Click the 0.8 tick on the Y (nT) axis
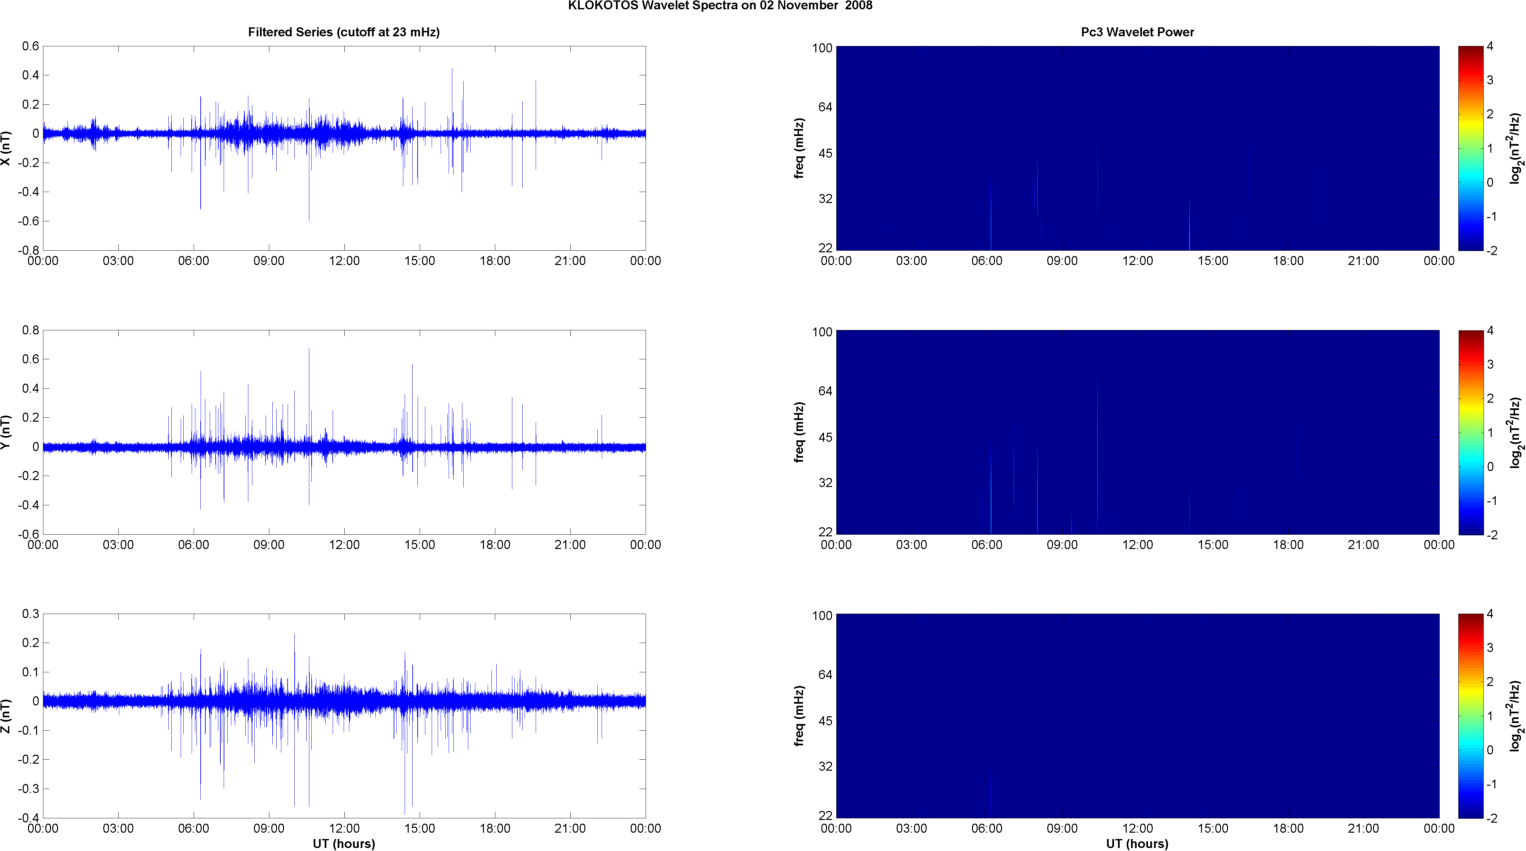Image resolution: width=1526 pixels, height=851 pixels. coord(31,330)
